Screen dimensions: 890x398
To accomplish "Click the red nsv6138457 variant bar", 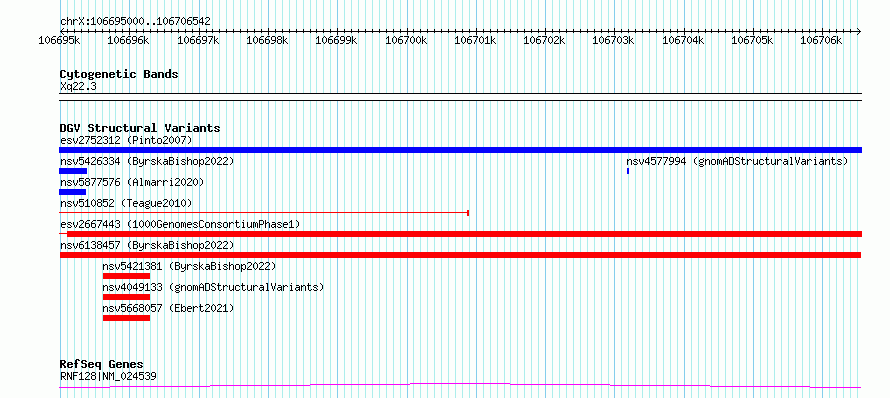I will (x=460, y=255).
